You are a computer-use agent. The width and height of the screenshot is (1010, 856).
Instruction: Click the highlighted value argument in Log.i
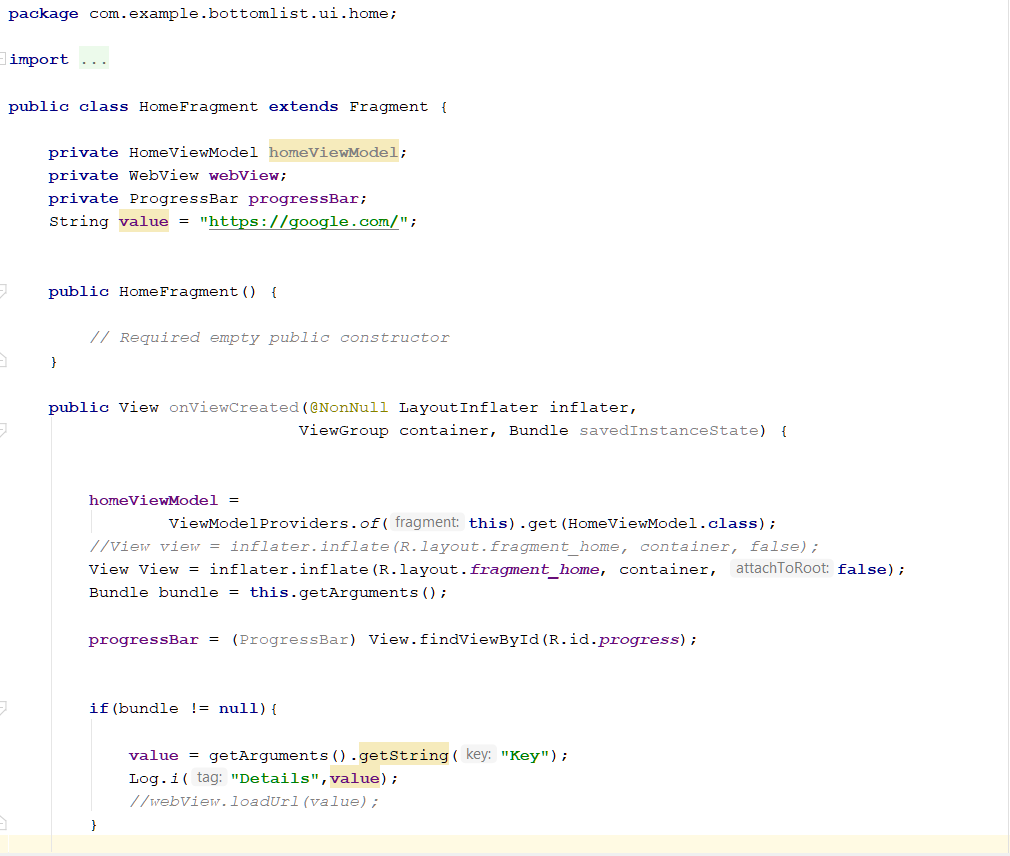(354, 779)
